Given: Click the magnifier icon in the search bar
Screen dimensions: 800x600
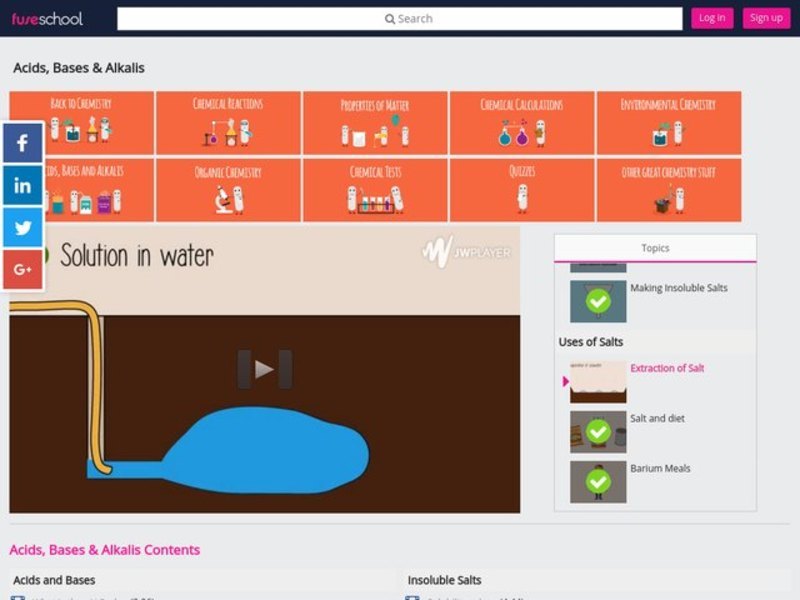Looking at the screenshot, I should click(x=390, y=18).
